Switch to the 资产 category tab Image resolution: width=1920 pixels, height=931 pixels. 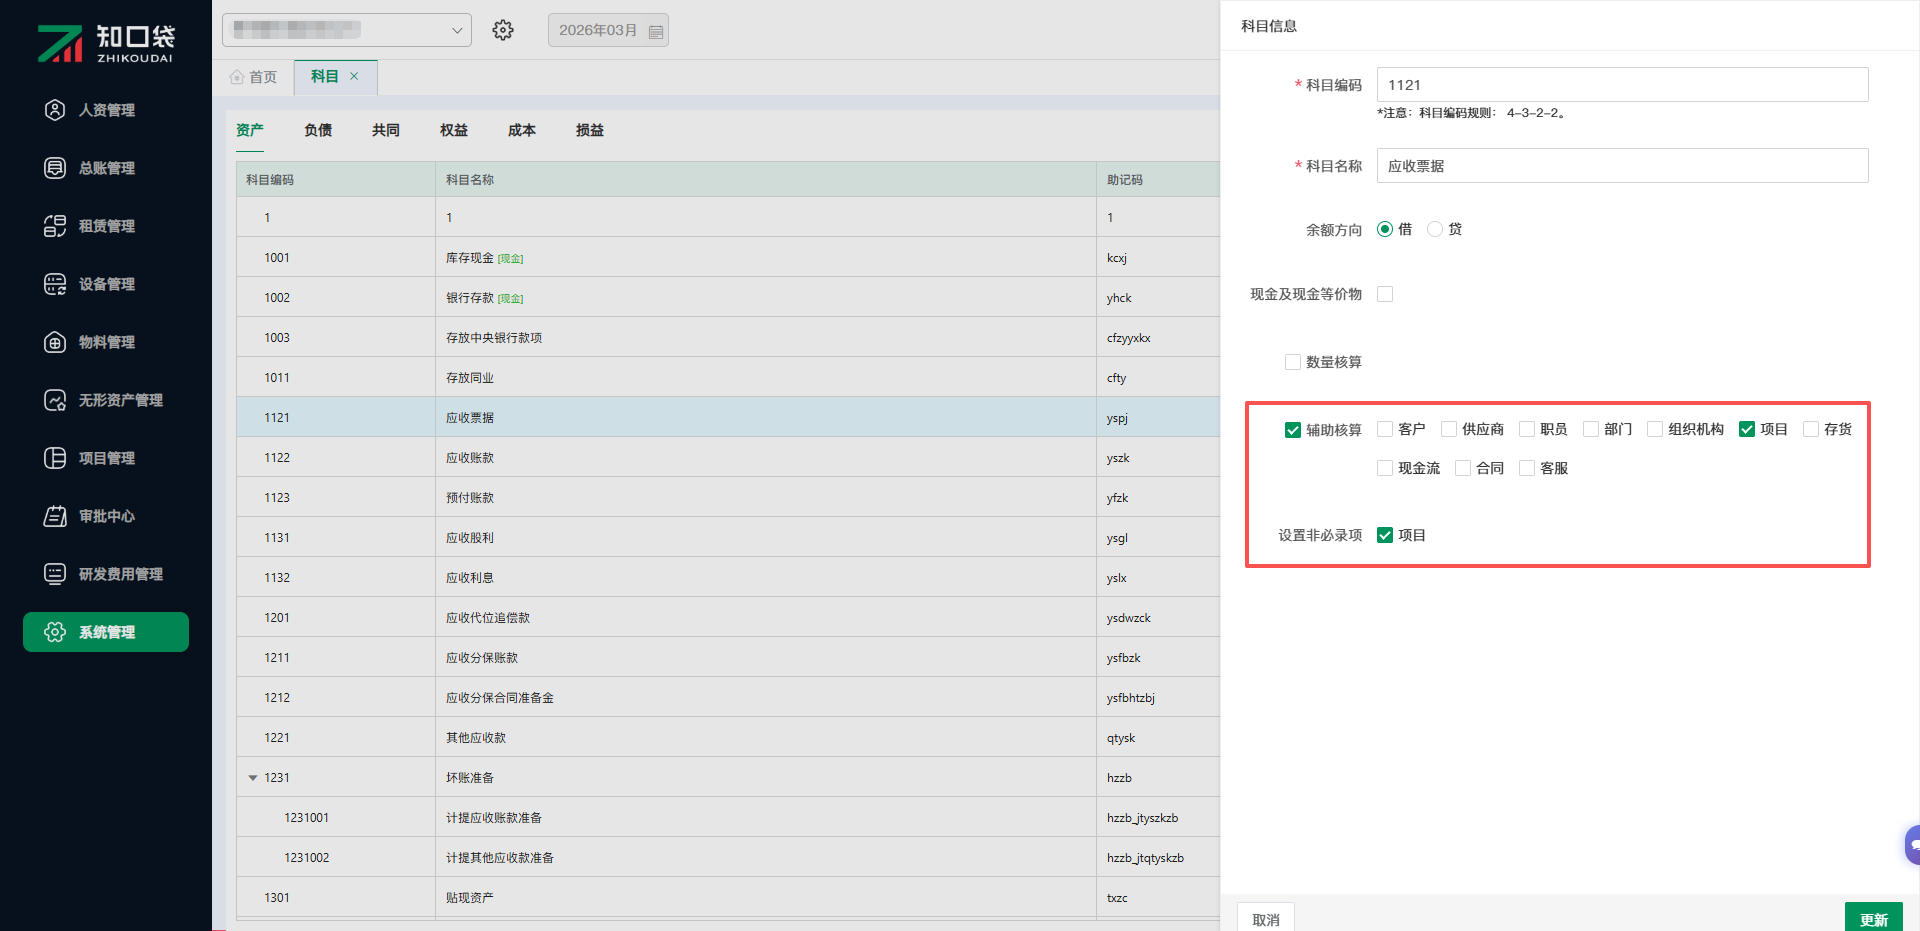pyautogui.click(x=250, y=131)
